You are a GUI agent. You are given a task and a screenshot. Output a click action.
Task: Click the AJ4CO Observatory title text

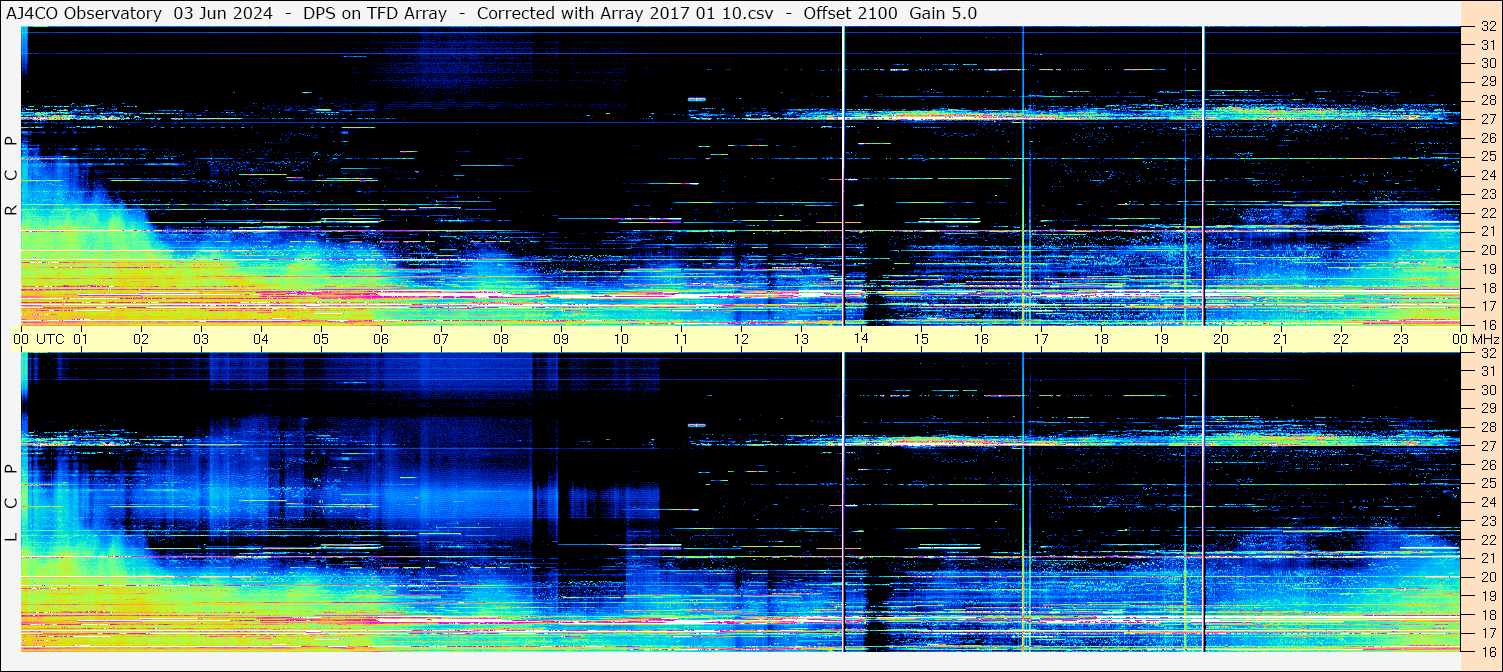point(84,13)
